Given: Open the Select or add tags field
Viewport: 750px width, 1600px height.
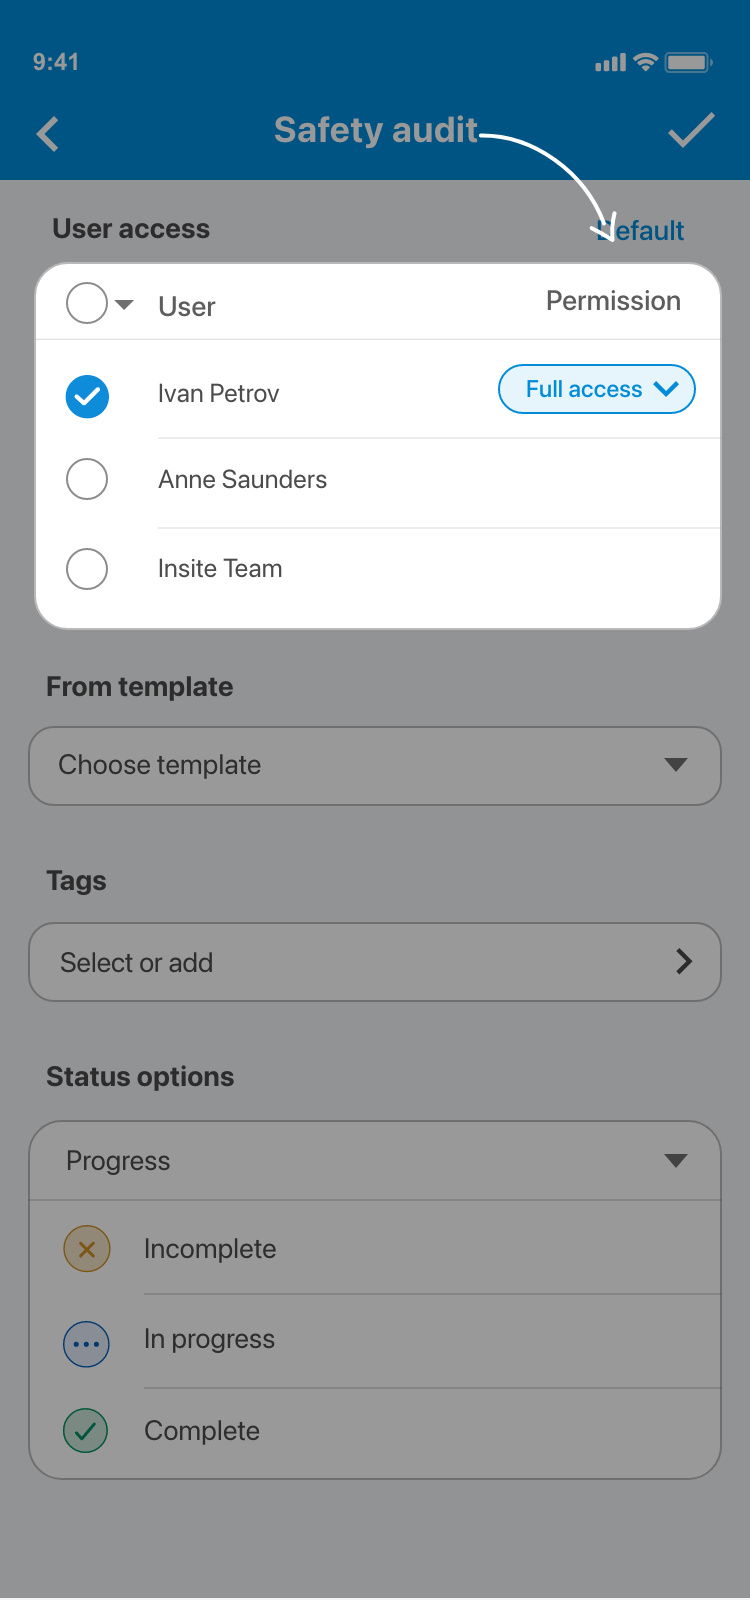Looking at the screenshot, I should point(375,962).
